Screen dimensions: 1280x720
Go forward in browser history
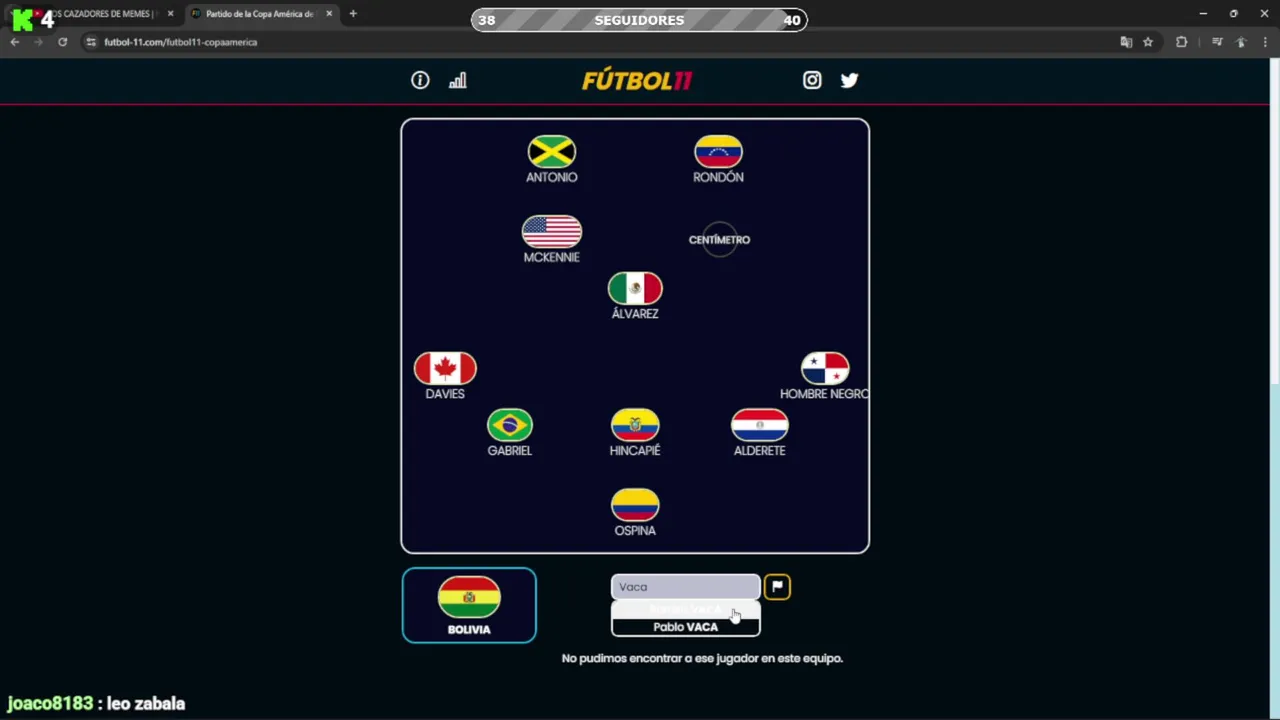coord(39,42)
